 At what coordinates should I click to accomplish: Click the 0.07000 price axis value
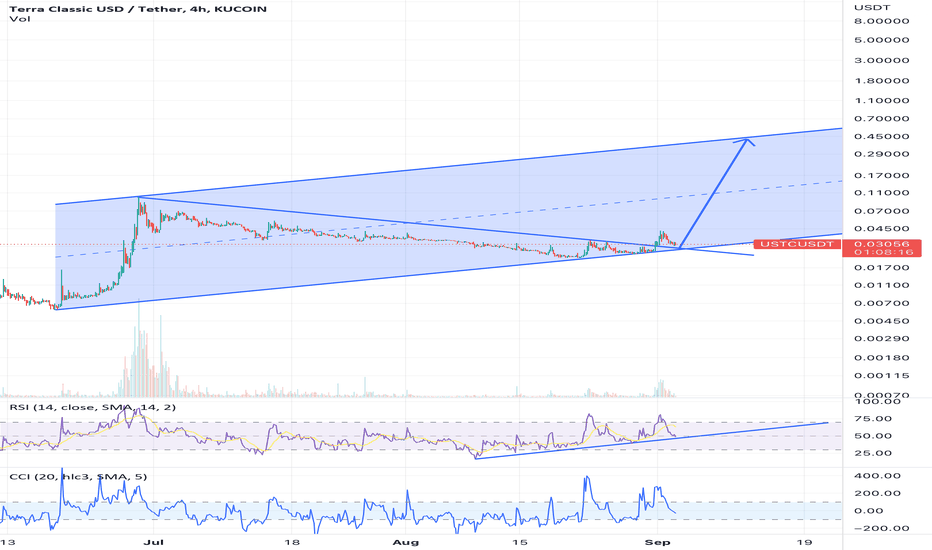tap(881, 211)
